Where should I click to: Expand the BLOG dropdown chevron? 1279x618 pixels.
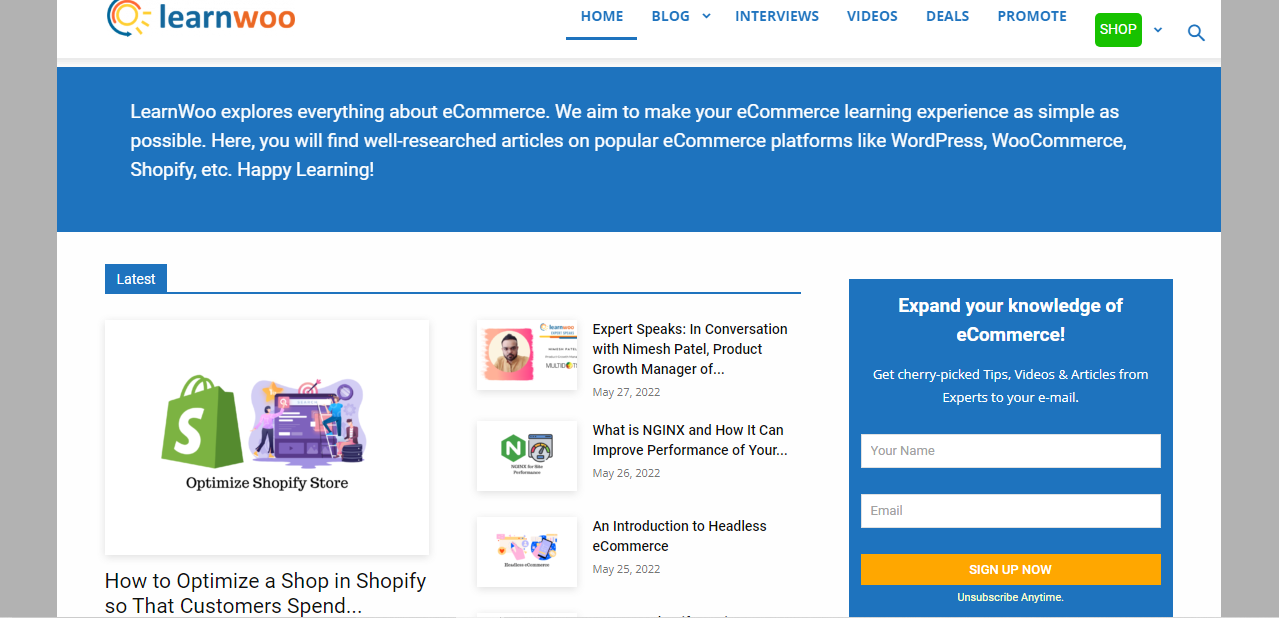click(x=706, y=16)
